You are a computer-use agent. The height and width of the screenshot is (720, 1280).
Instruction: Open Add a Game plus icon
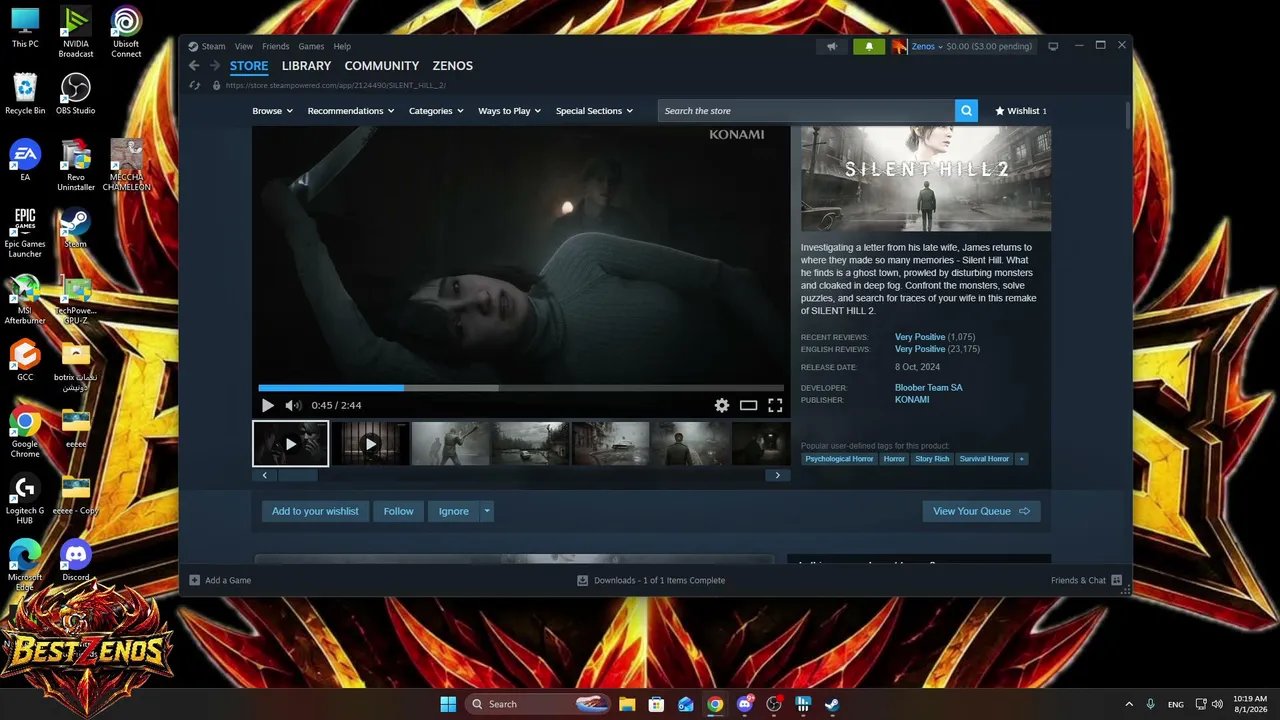[195, 580]
